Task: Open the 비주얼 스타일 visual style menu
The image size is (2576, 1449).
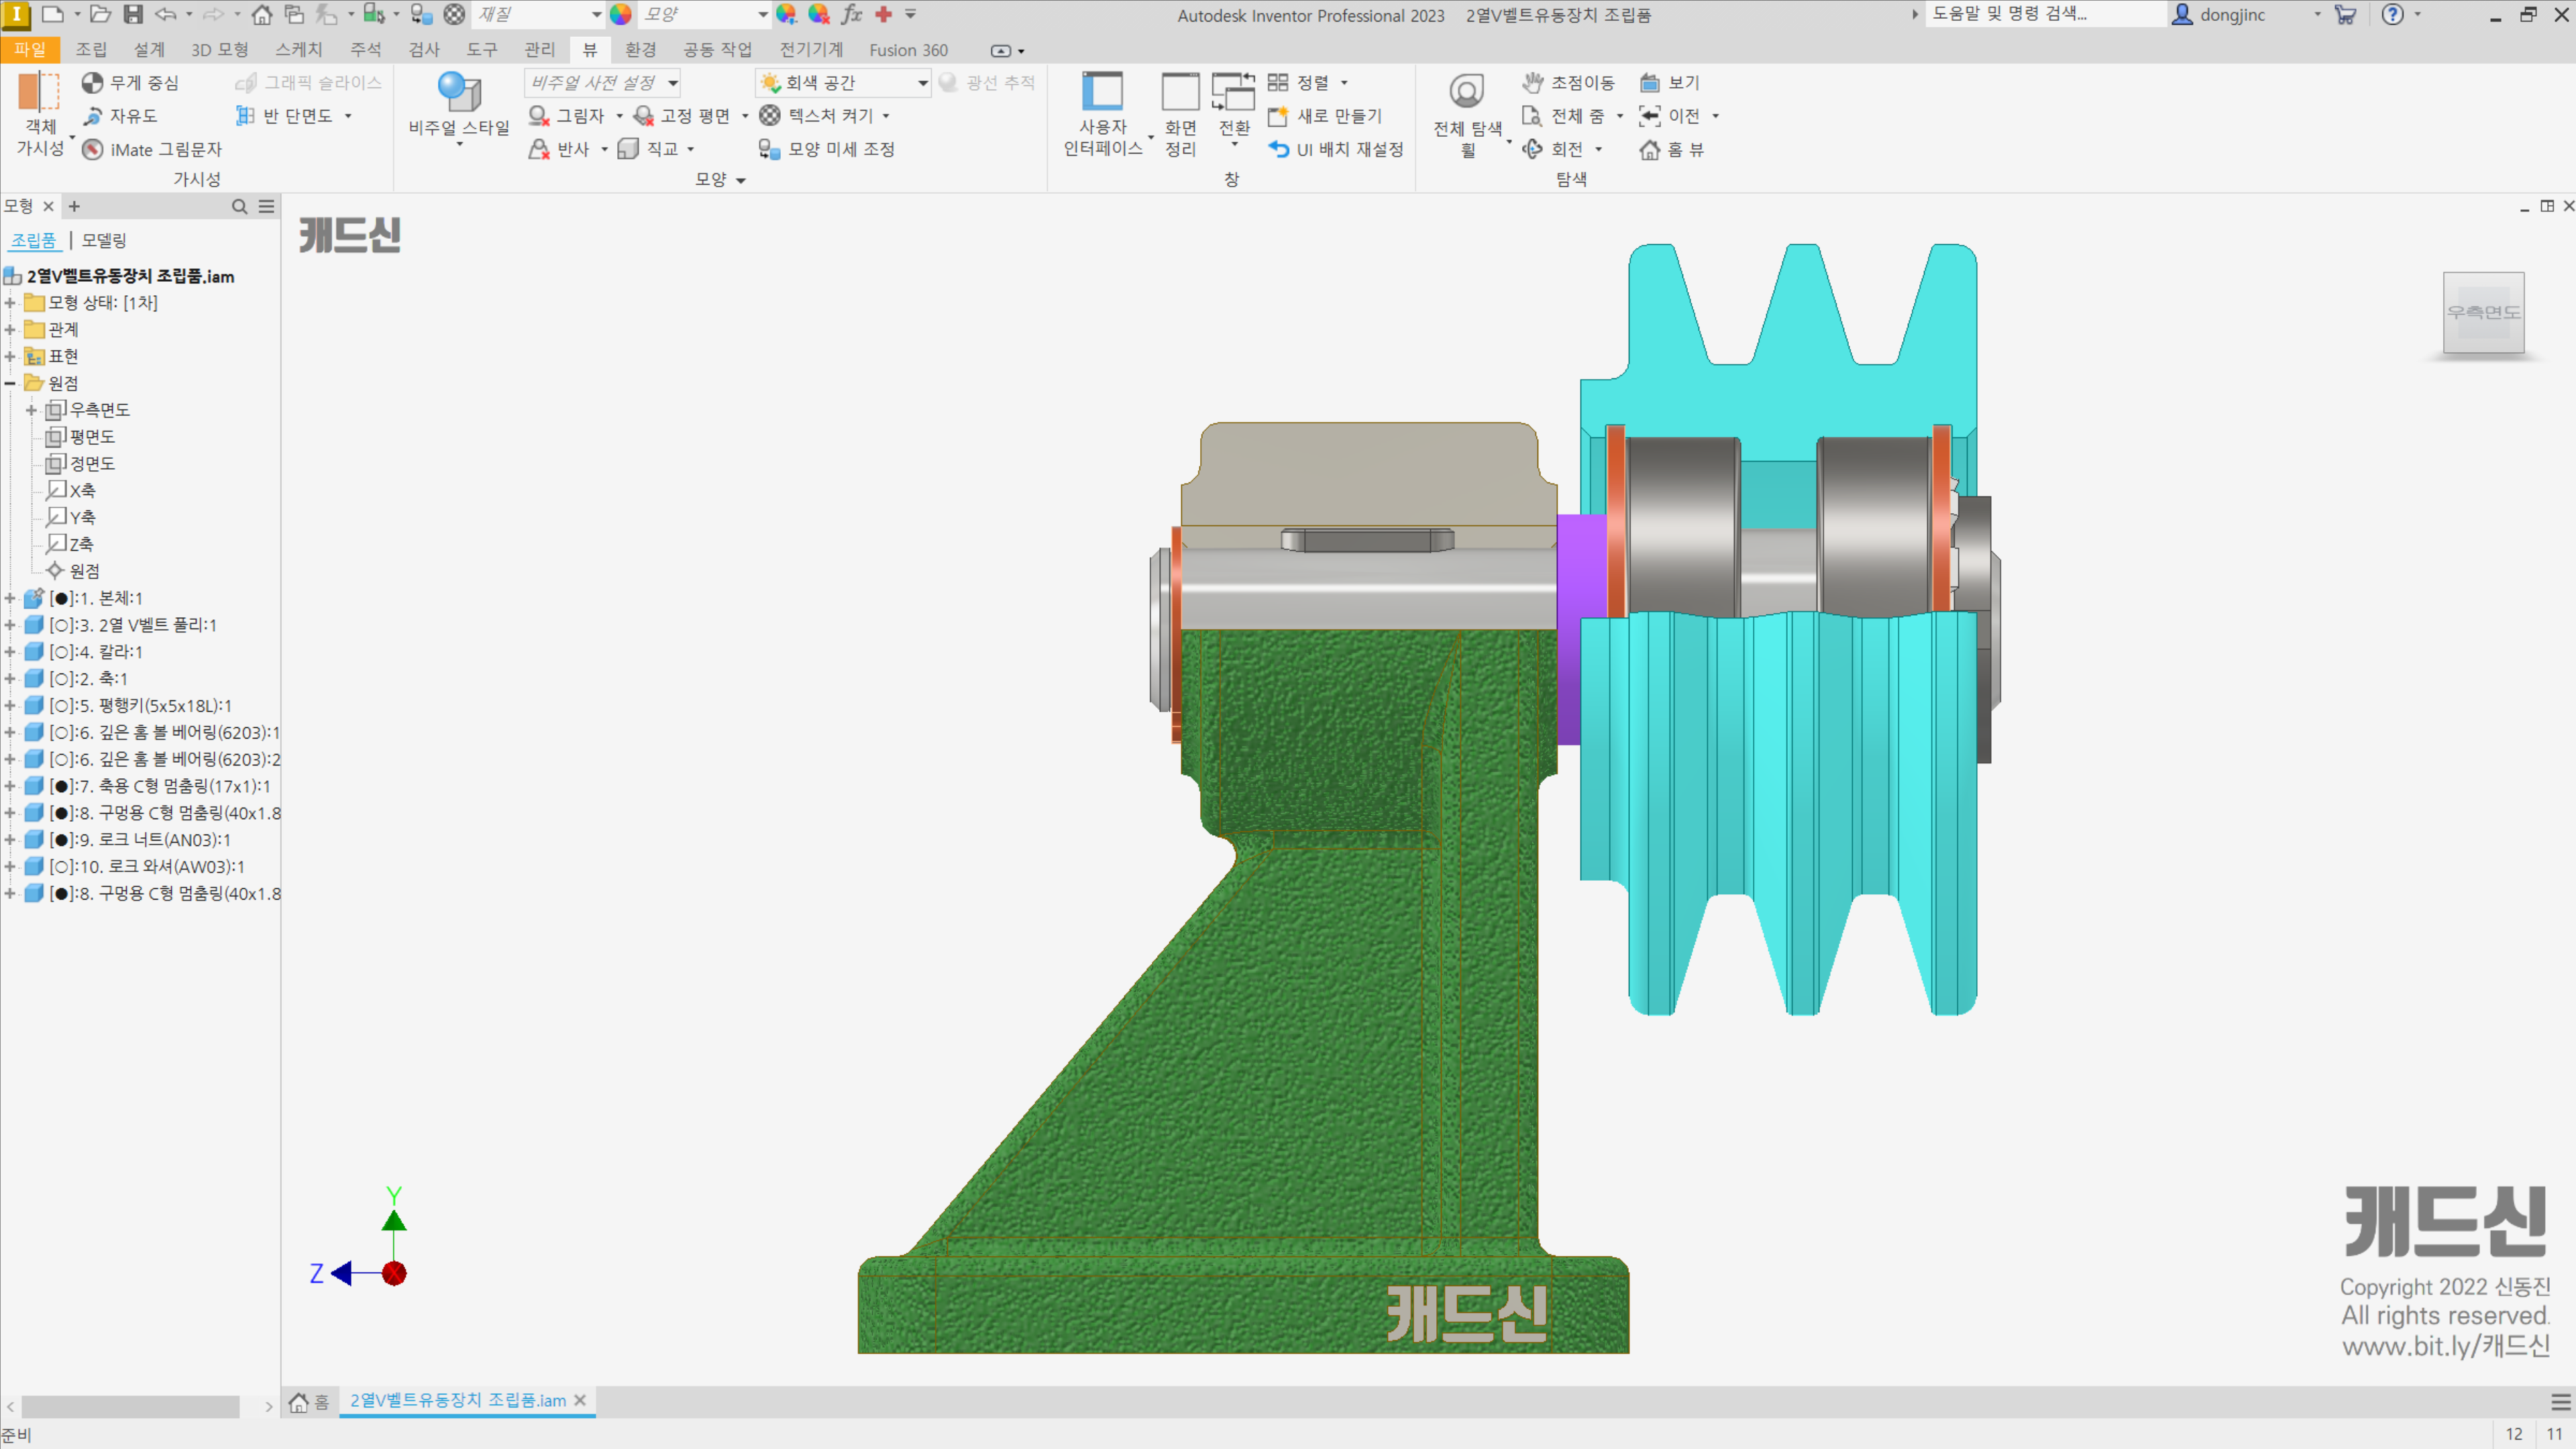Action: tap(459, 109)
